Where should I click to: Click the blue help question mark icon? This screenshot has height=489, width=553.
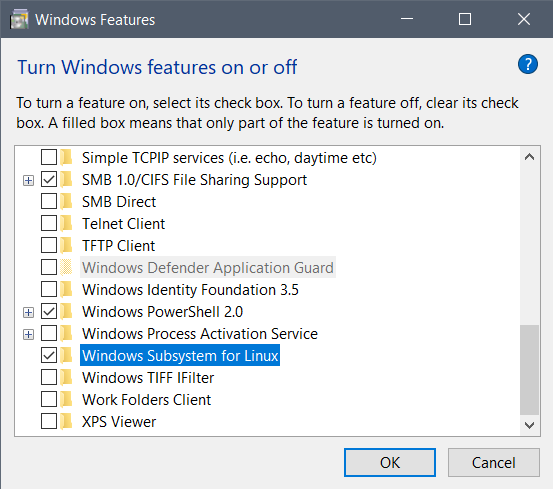528,64
